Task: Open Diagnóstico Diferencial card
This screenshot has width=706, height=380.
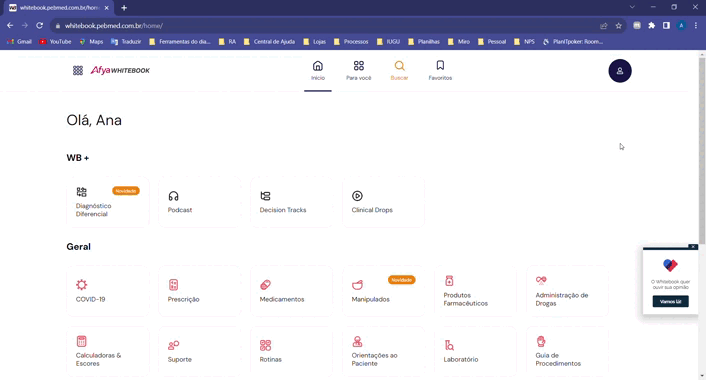Action: [x=108, y=202]
